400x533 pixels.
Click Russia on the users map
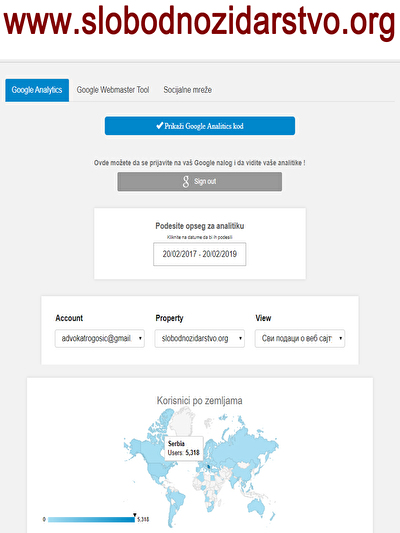(245, 440)
